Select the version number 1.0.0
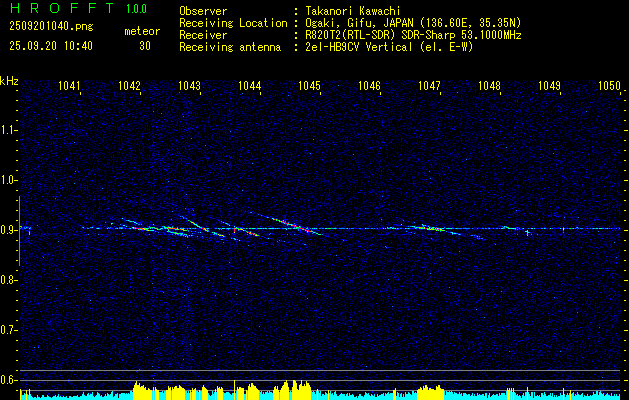This screenshot has height=400, width=629. (136, 9)
